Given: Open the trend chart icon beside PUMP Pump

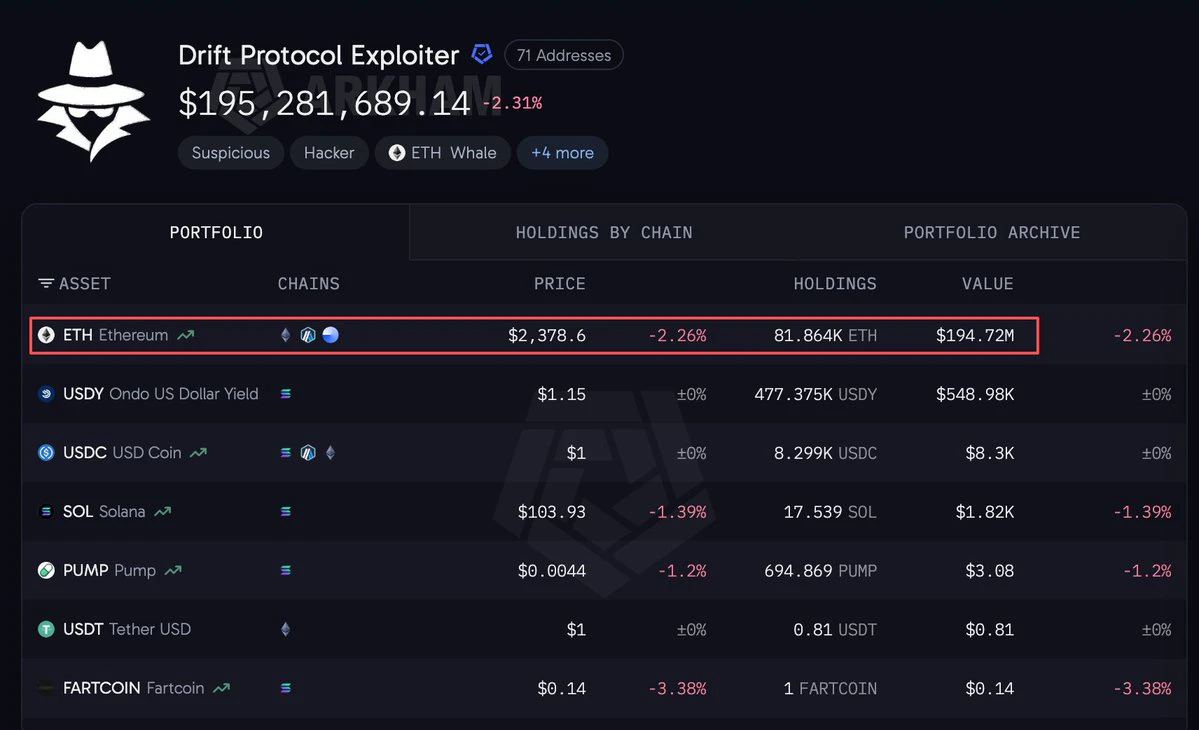Looking at the screenshot, I should pos(174,570).
